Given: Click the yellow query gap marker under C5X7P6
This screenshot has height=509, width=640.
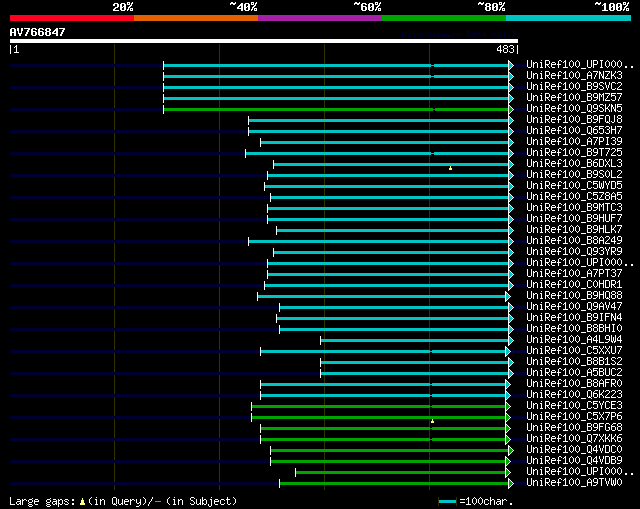Looking at the screenshot, I should click(432, 421).
